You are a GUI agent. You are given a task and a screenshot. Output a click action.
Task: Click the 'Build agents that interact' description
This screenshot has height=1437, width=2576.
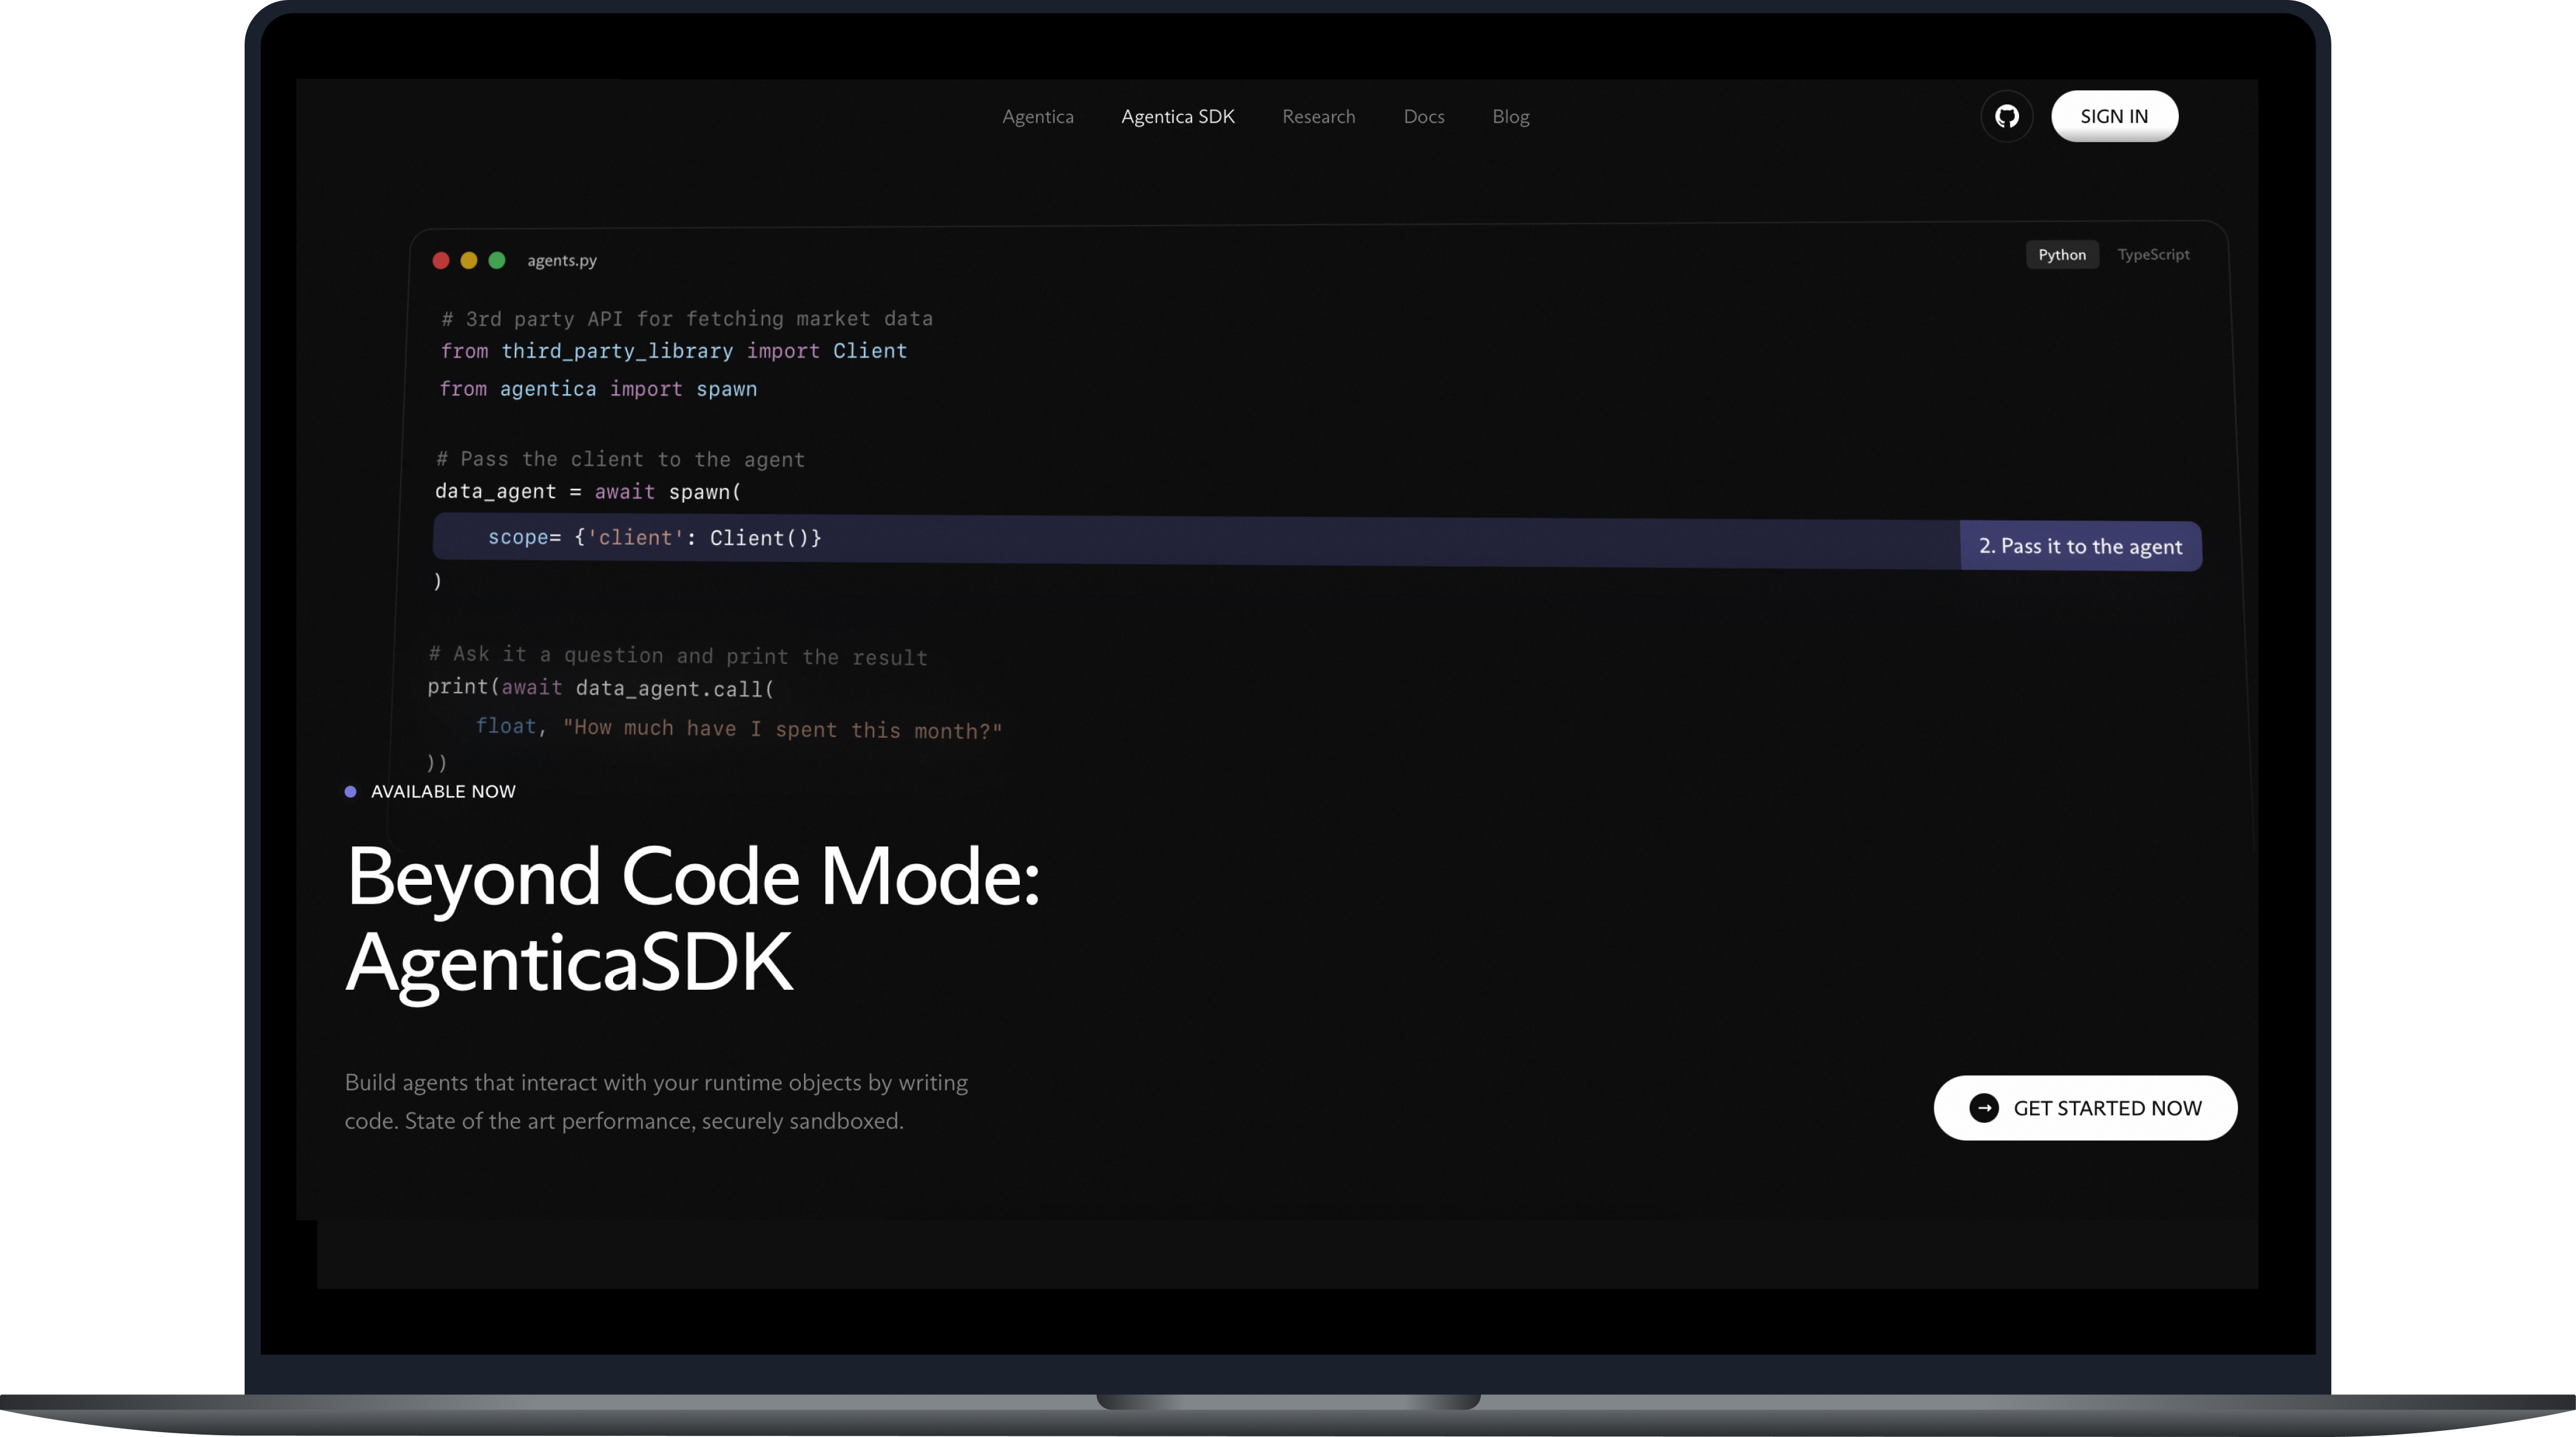coord(656,1101)
